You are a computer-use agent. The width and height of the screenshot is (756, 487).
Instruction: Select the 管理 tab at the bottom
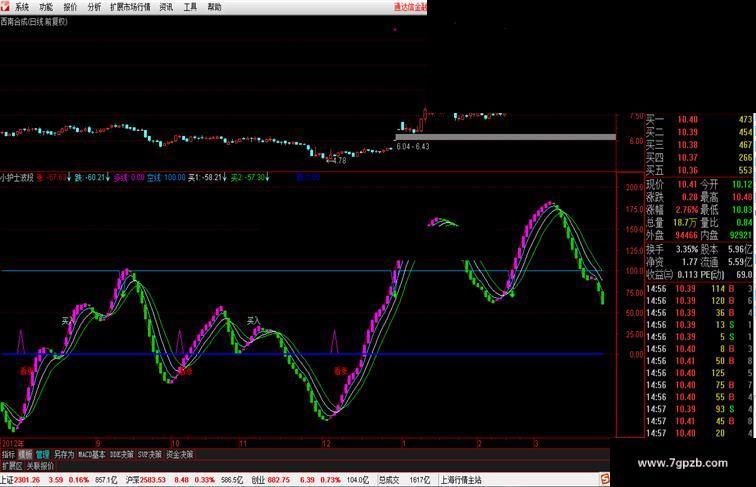[42, 454]
